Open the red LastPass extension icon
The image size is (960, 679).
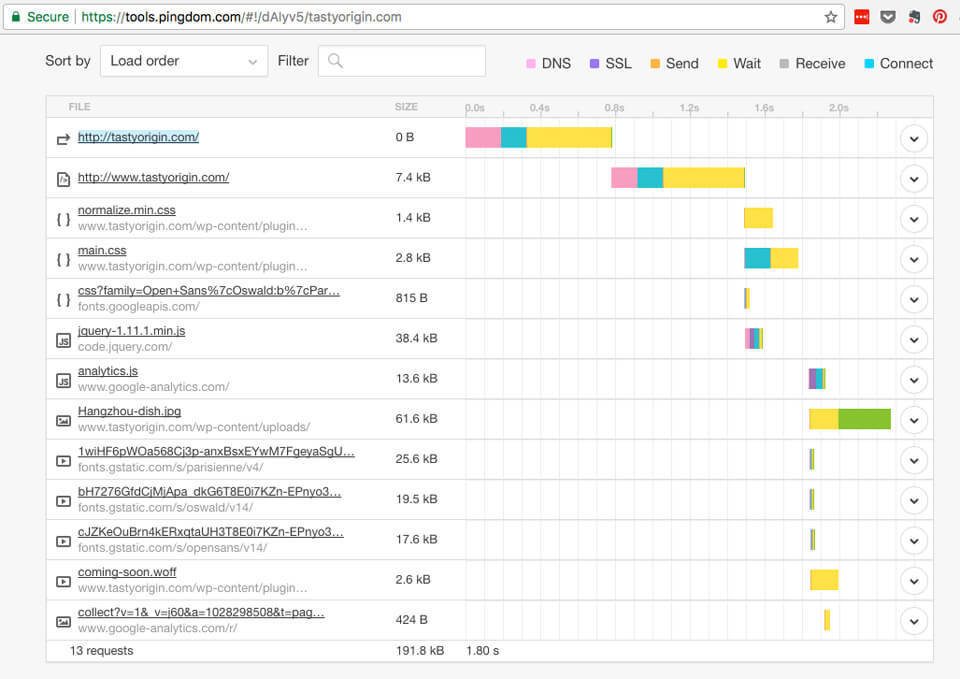[861, 17]
